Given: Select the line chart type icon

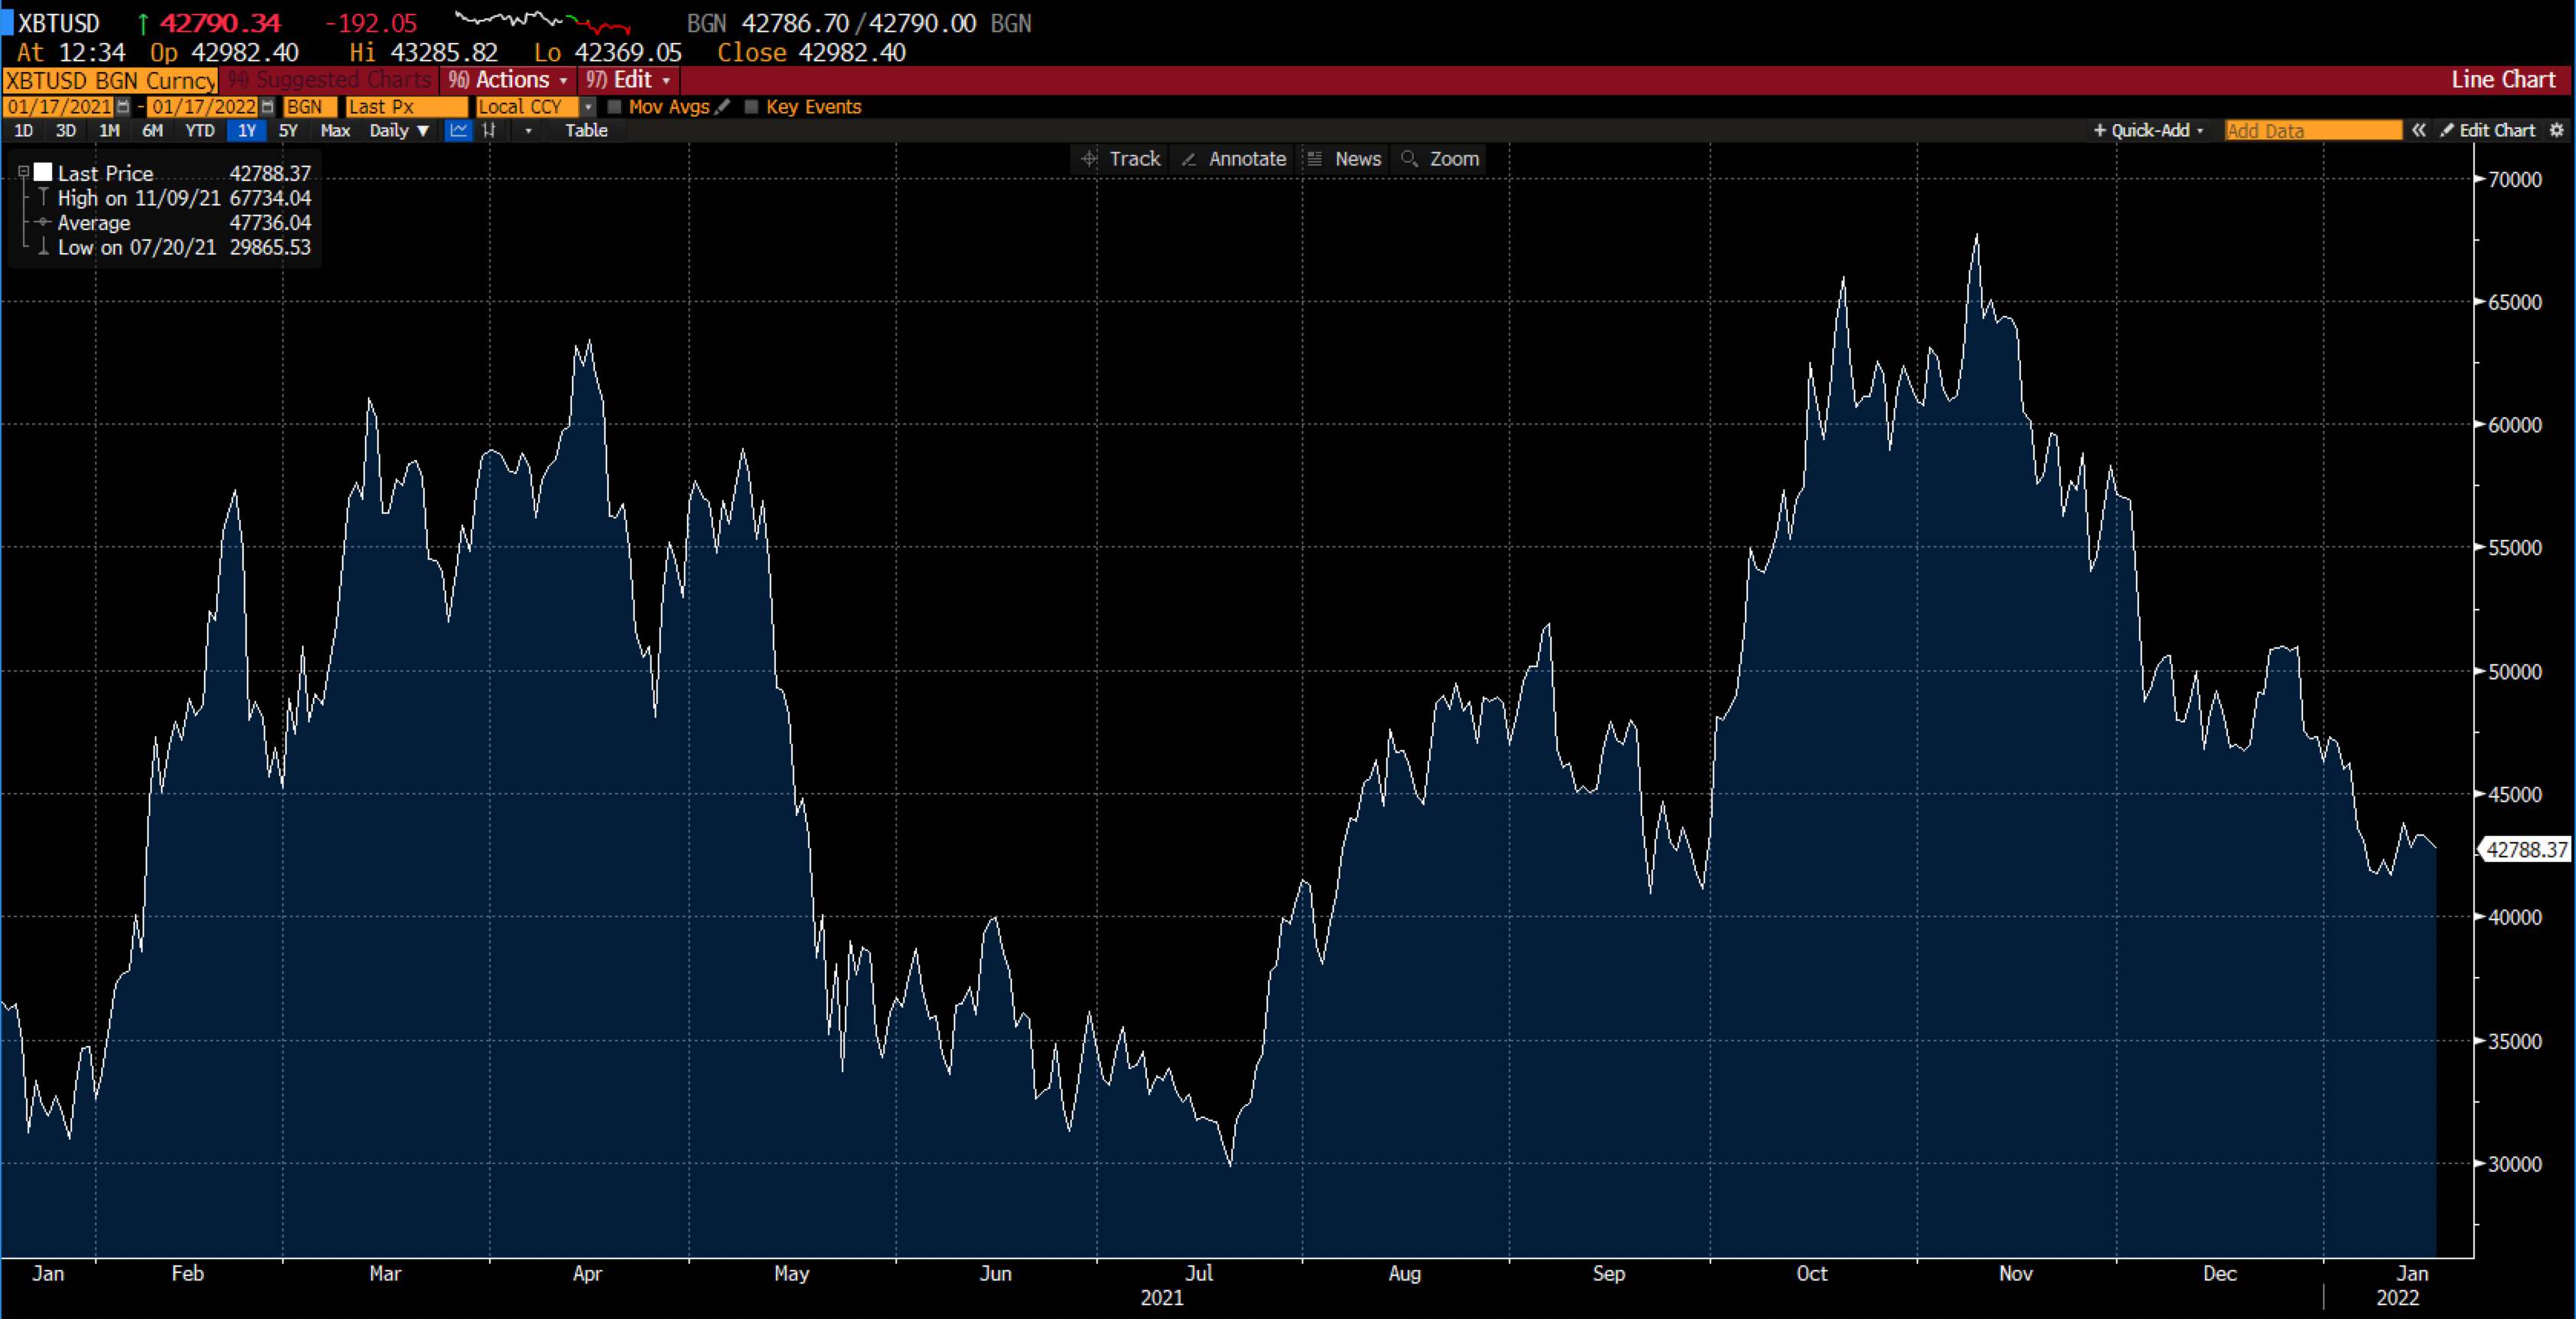Looking at the screenshot, I should click(x=458, y=131).
